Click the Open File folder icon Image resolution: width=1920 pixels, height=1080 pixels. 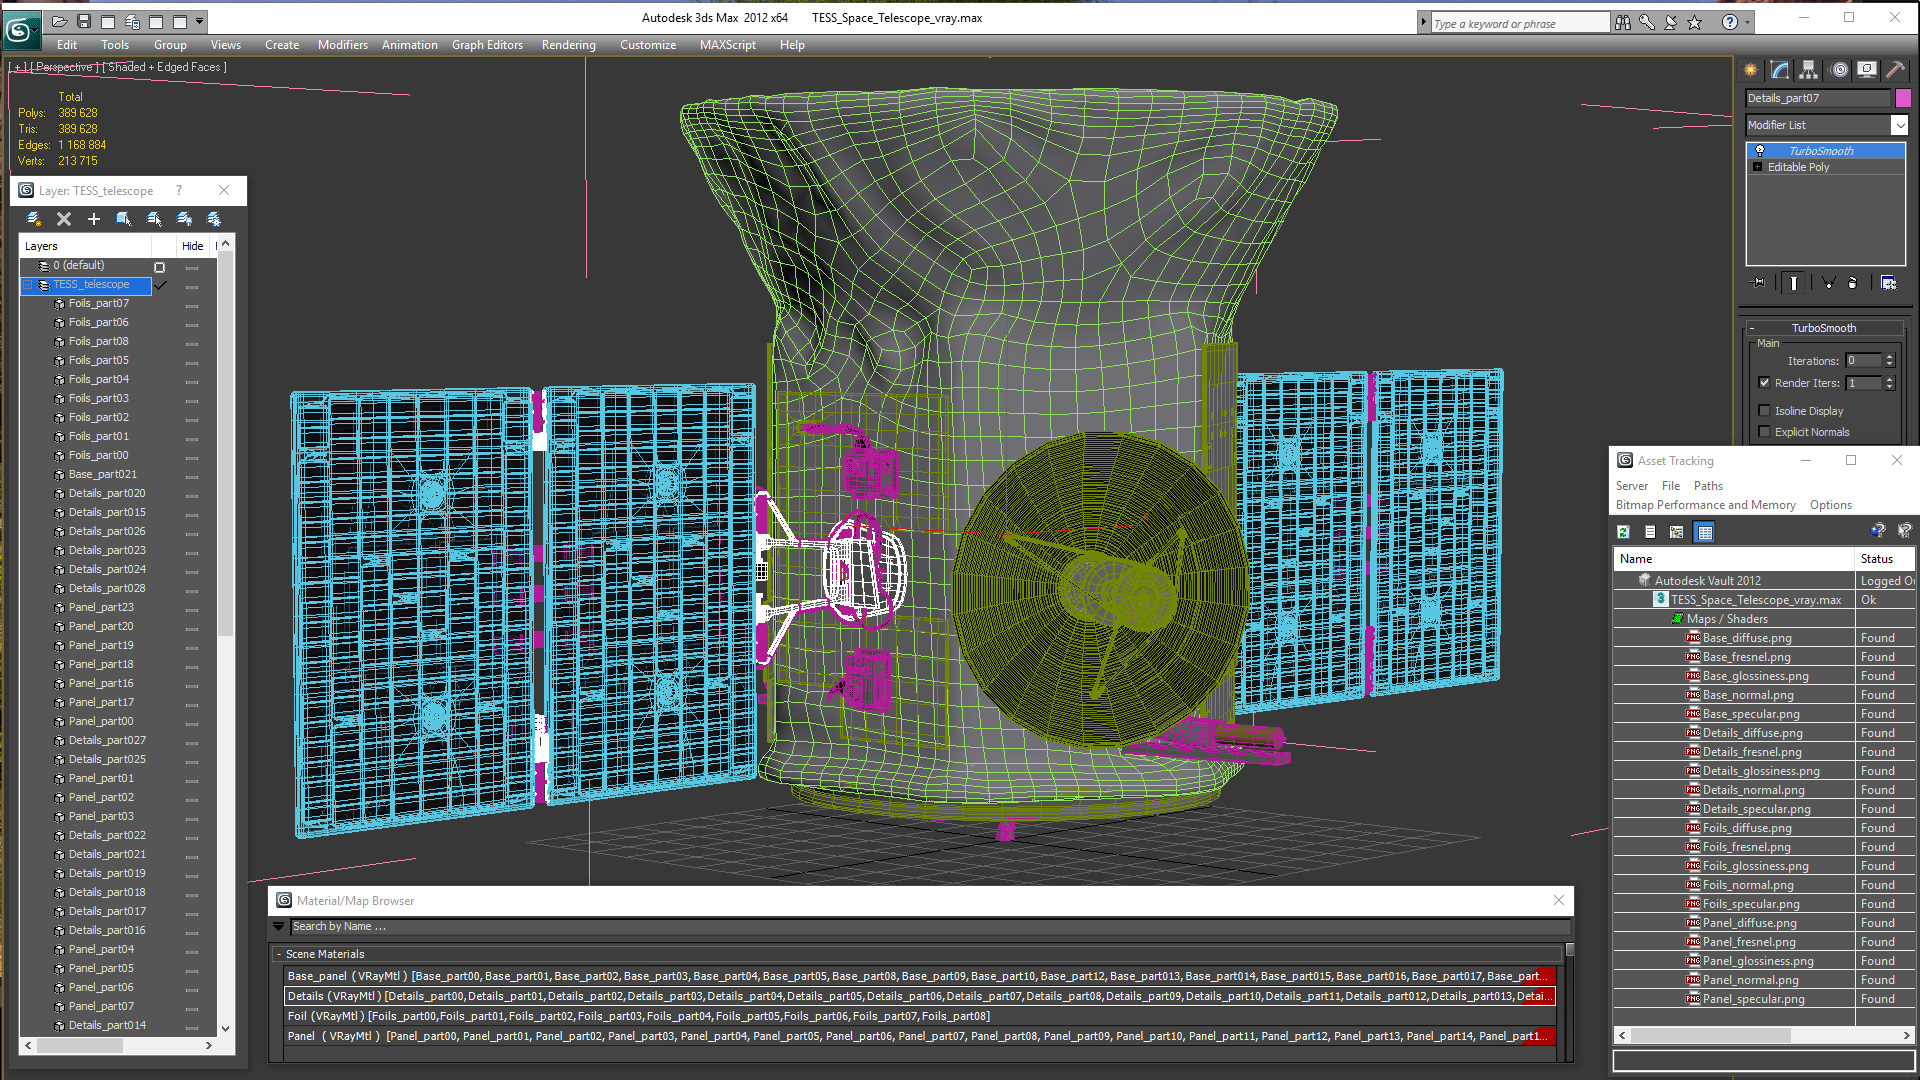click(x=60, y=21)
